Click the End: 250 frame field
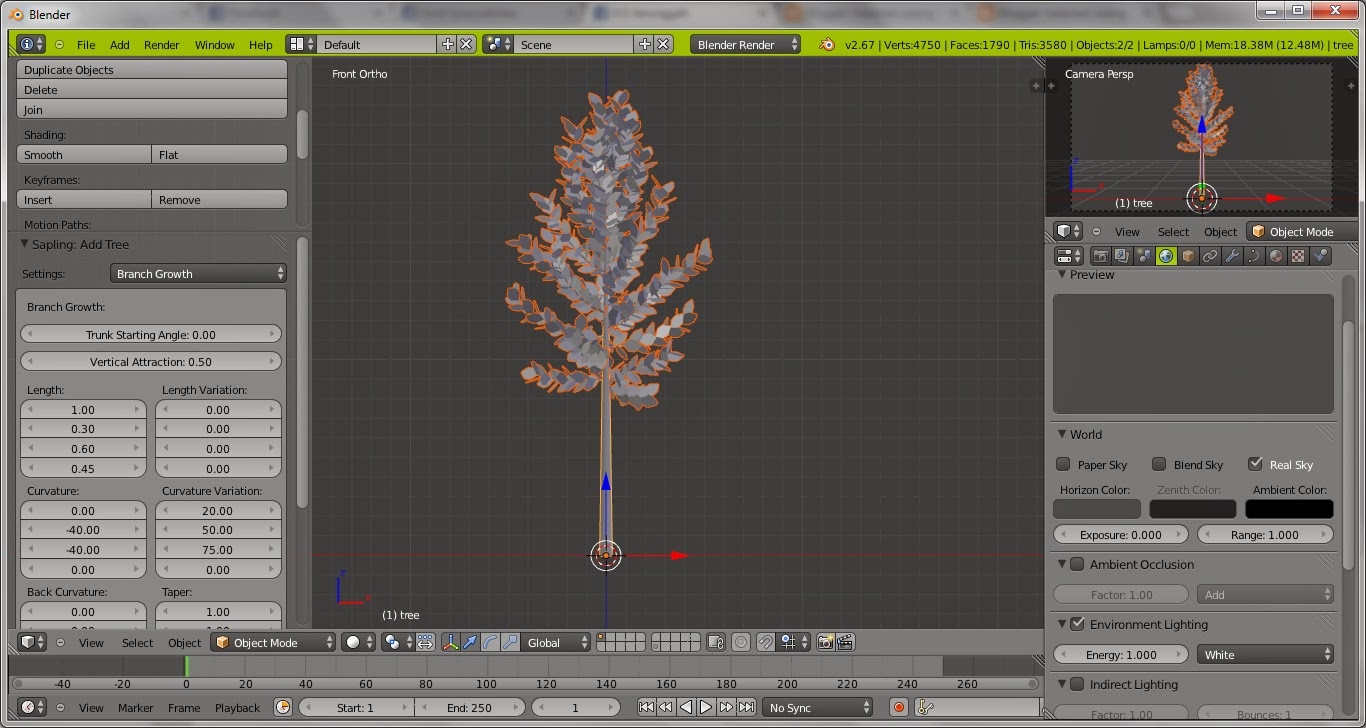The image size is (1366, 728). (x=470, y=707)
